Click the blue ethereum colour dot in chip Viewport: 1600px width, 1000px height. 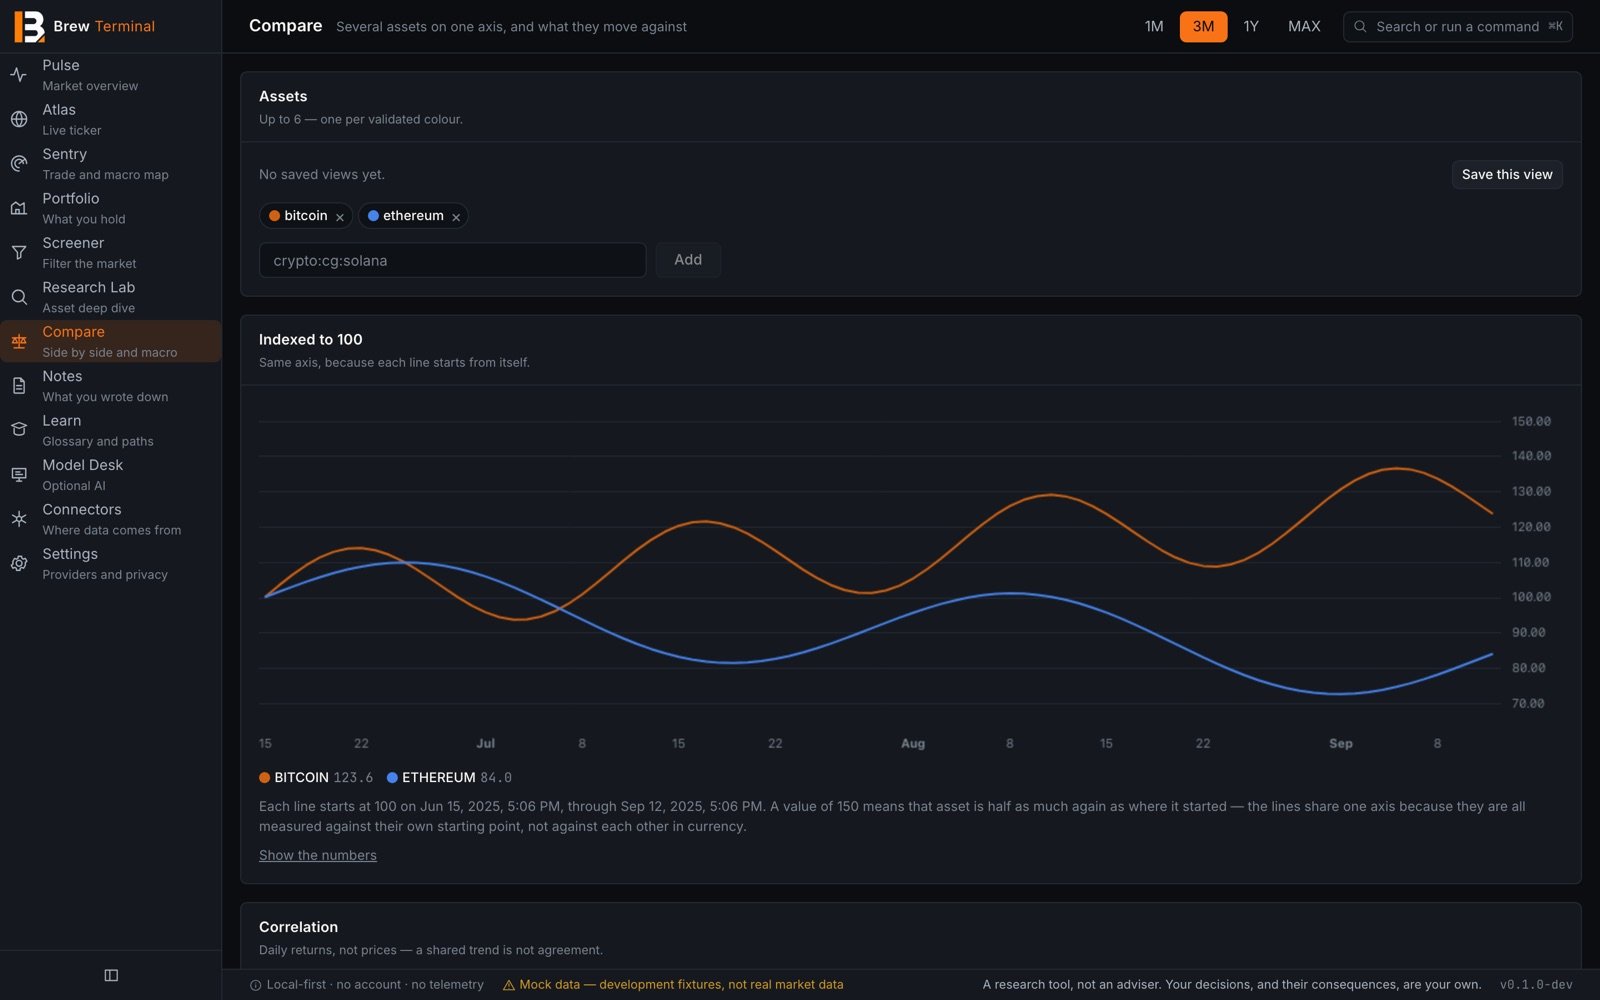pyautogui.click(x=373, y=216)
